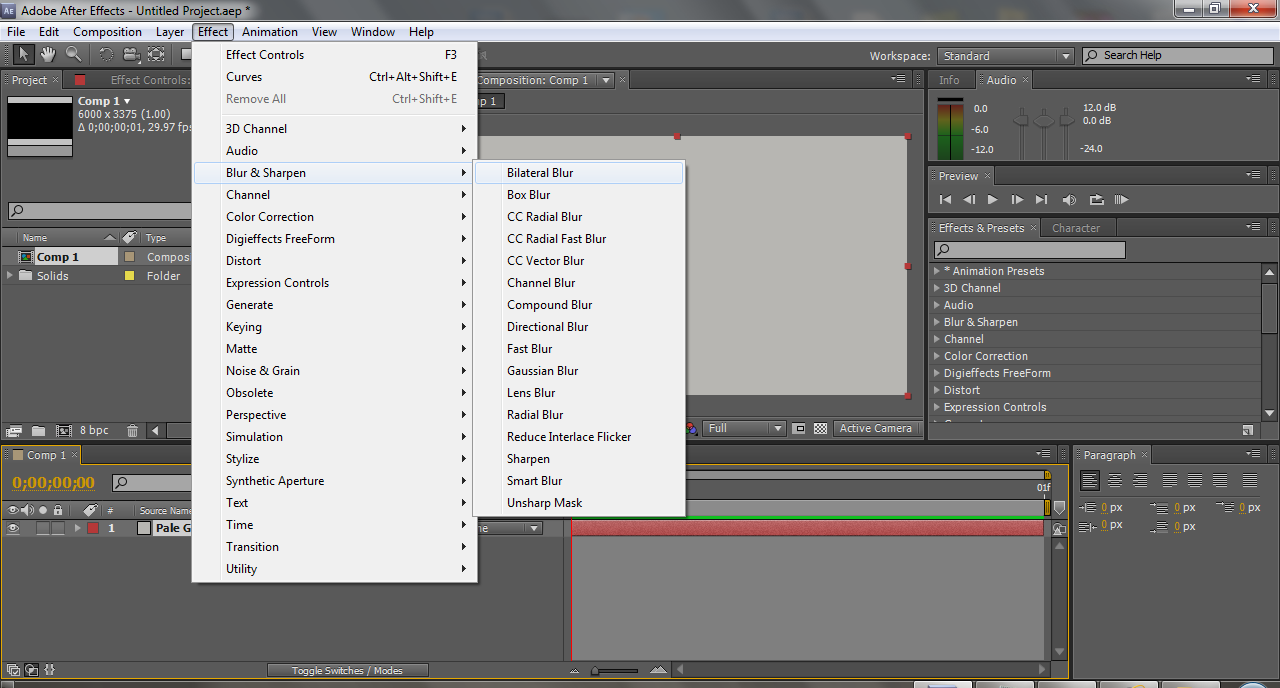This screenshot has width=1280, height=688.
Task: Select the Rotation tool
Action: (x=106, y=55)
